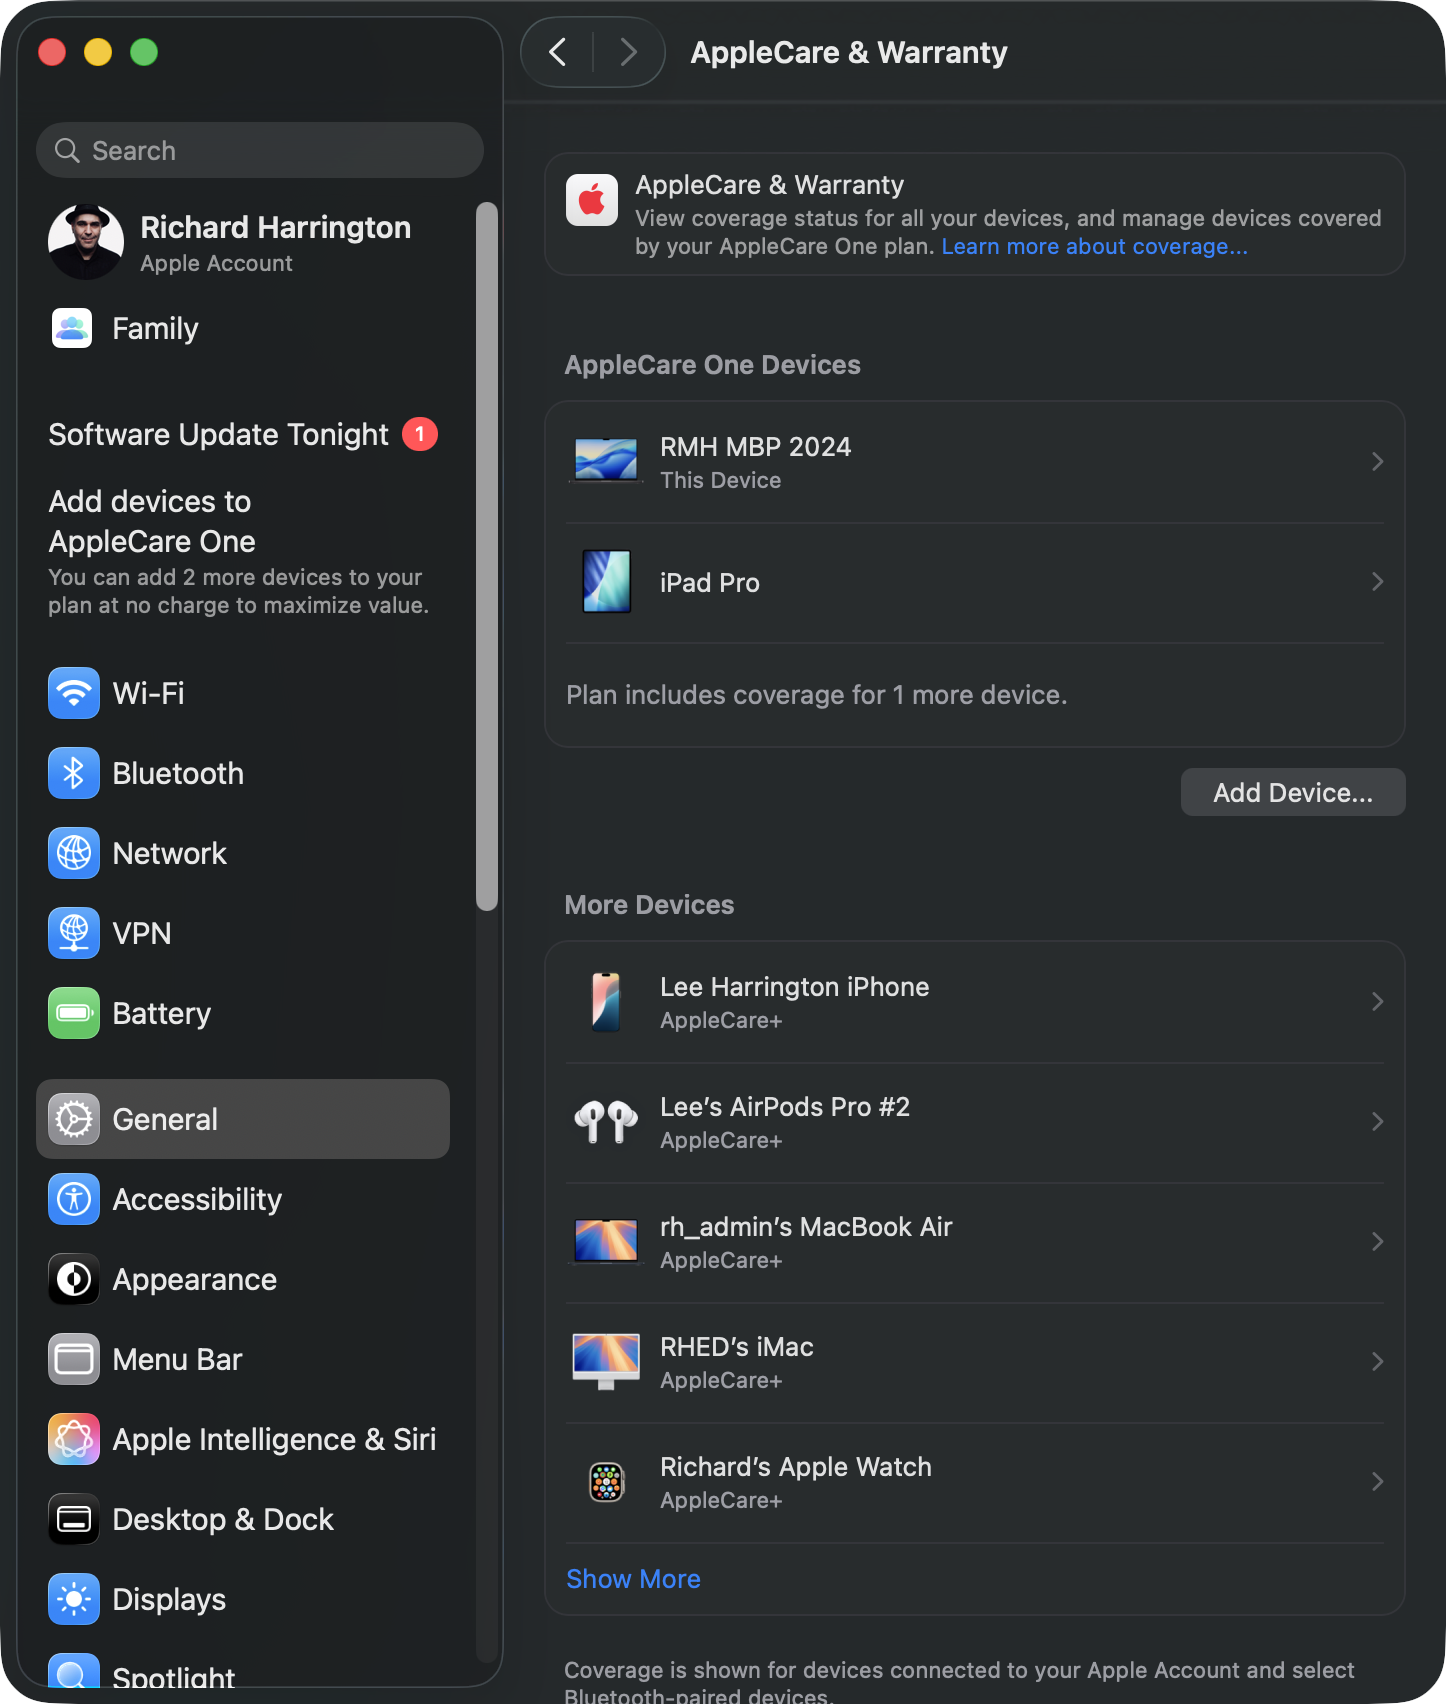Click Richard Harrington's profile picture
This screenshot has height=1704, width=1446.
coord(86,242)
